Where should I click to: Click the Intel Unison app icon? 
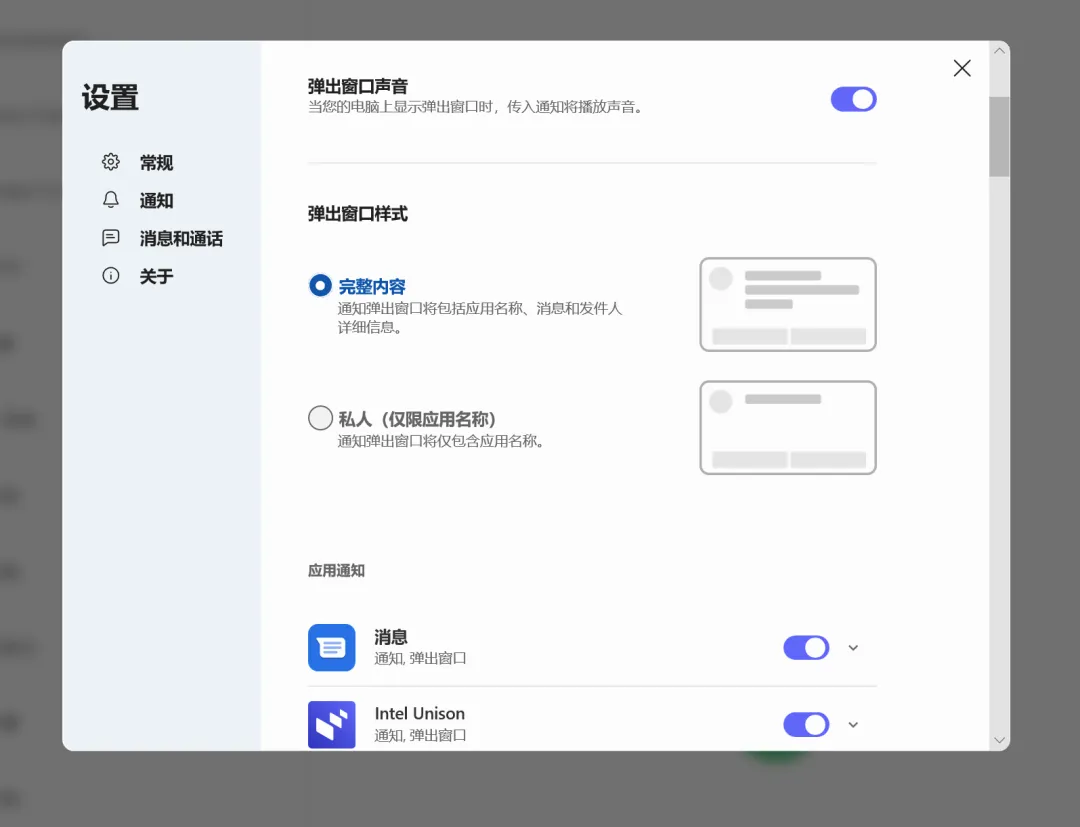331,724
